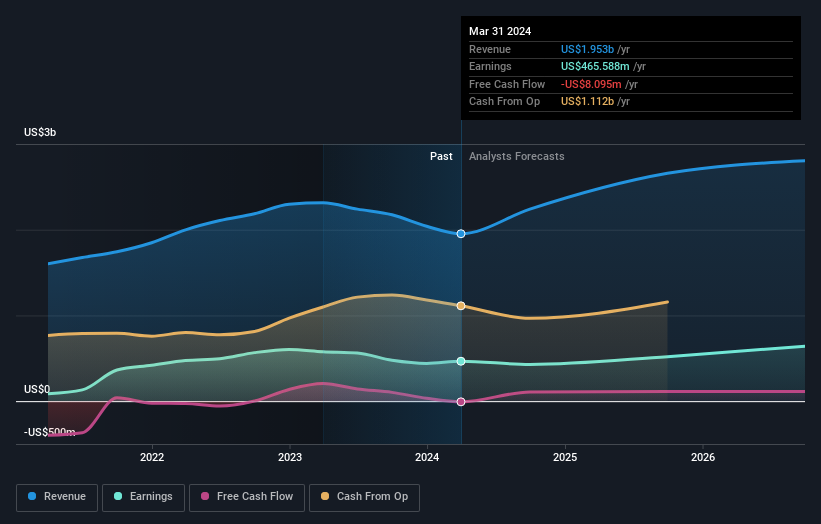Click the 2025 x-axis label
This screenshot has width=821, height=524.
tap(565, 458)
